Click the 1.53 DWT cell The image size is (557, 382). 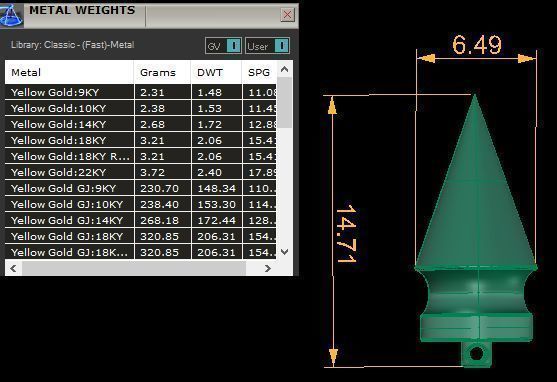217,108
